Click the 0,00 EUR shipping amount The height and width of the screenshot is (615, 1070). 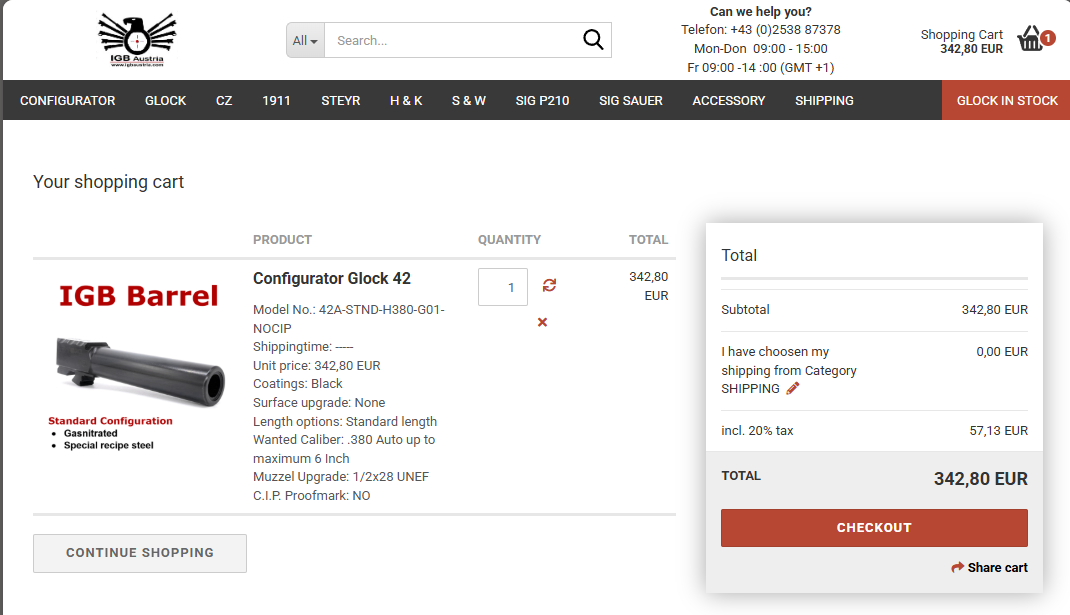(1002, 352)
